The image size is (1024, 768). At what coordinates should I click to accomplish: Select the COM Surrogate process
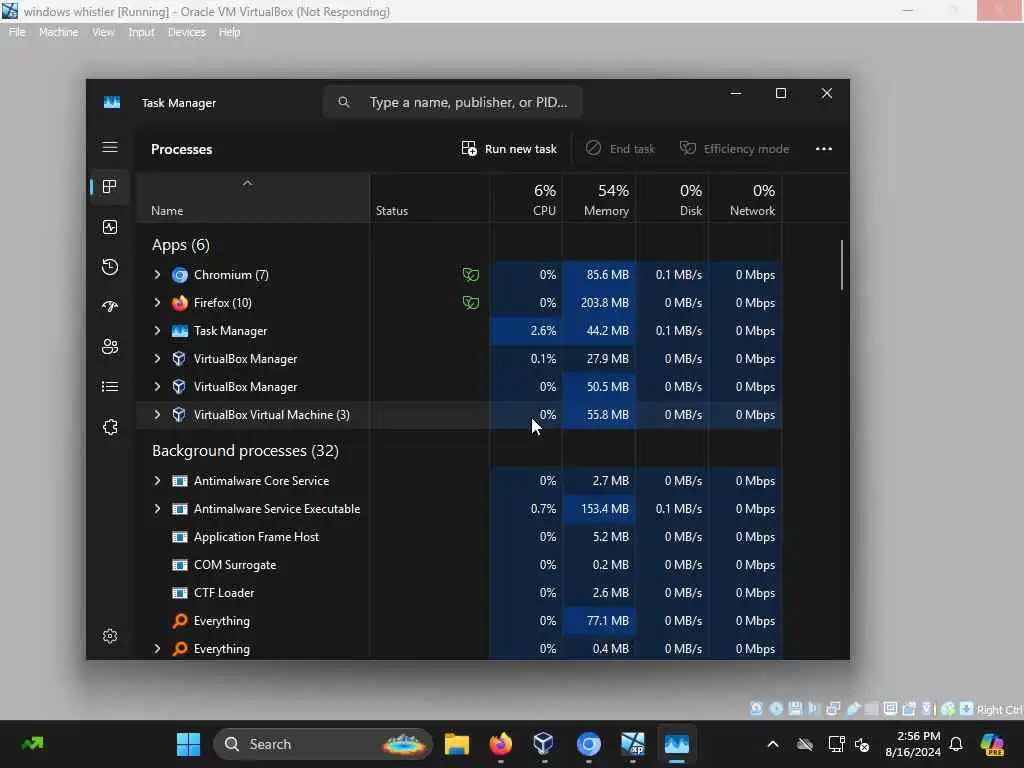[459, 565]
